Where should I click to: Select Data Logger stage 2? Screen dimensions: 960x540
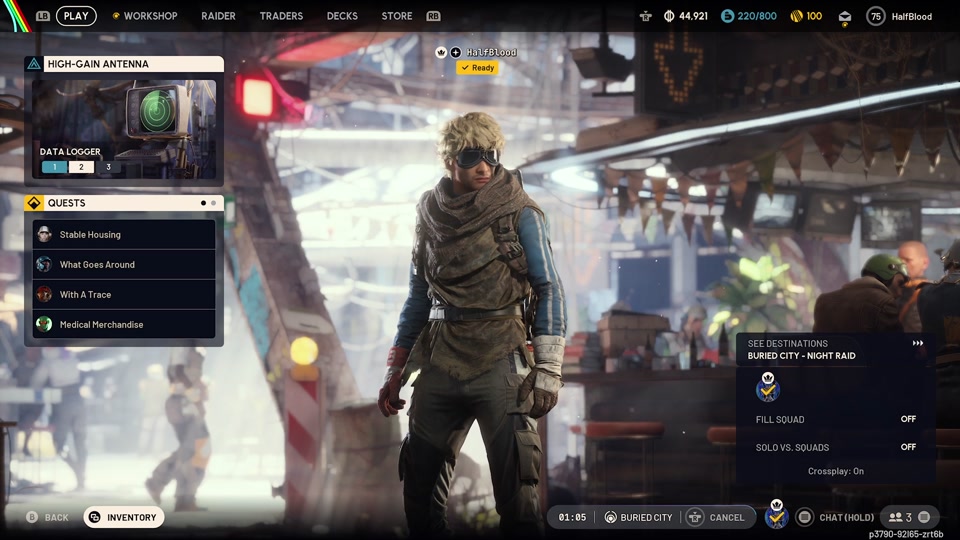click(81, 167)
